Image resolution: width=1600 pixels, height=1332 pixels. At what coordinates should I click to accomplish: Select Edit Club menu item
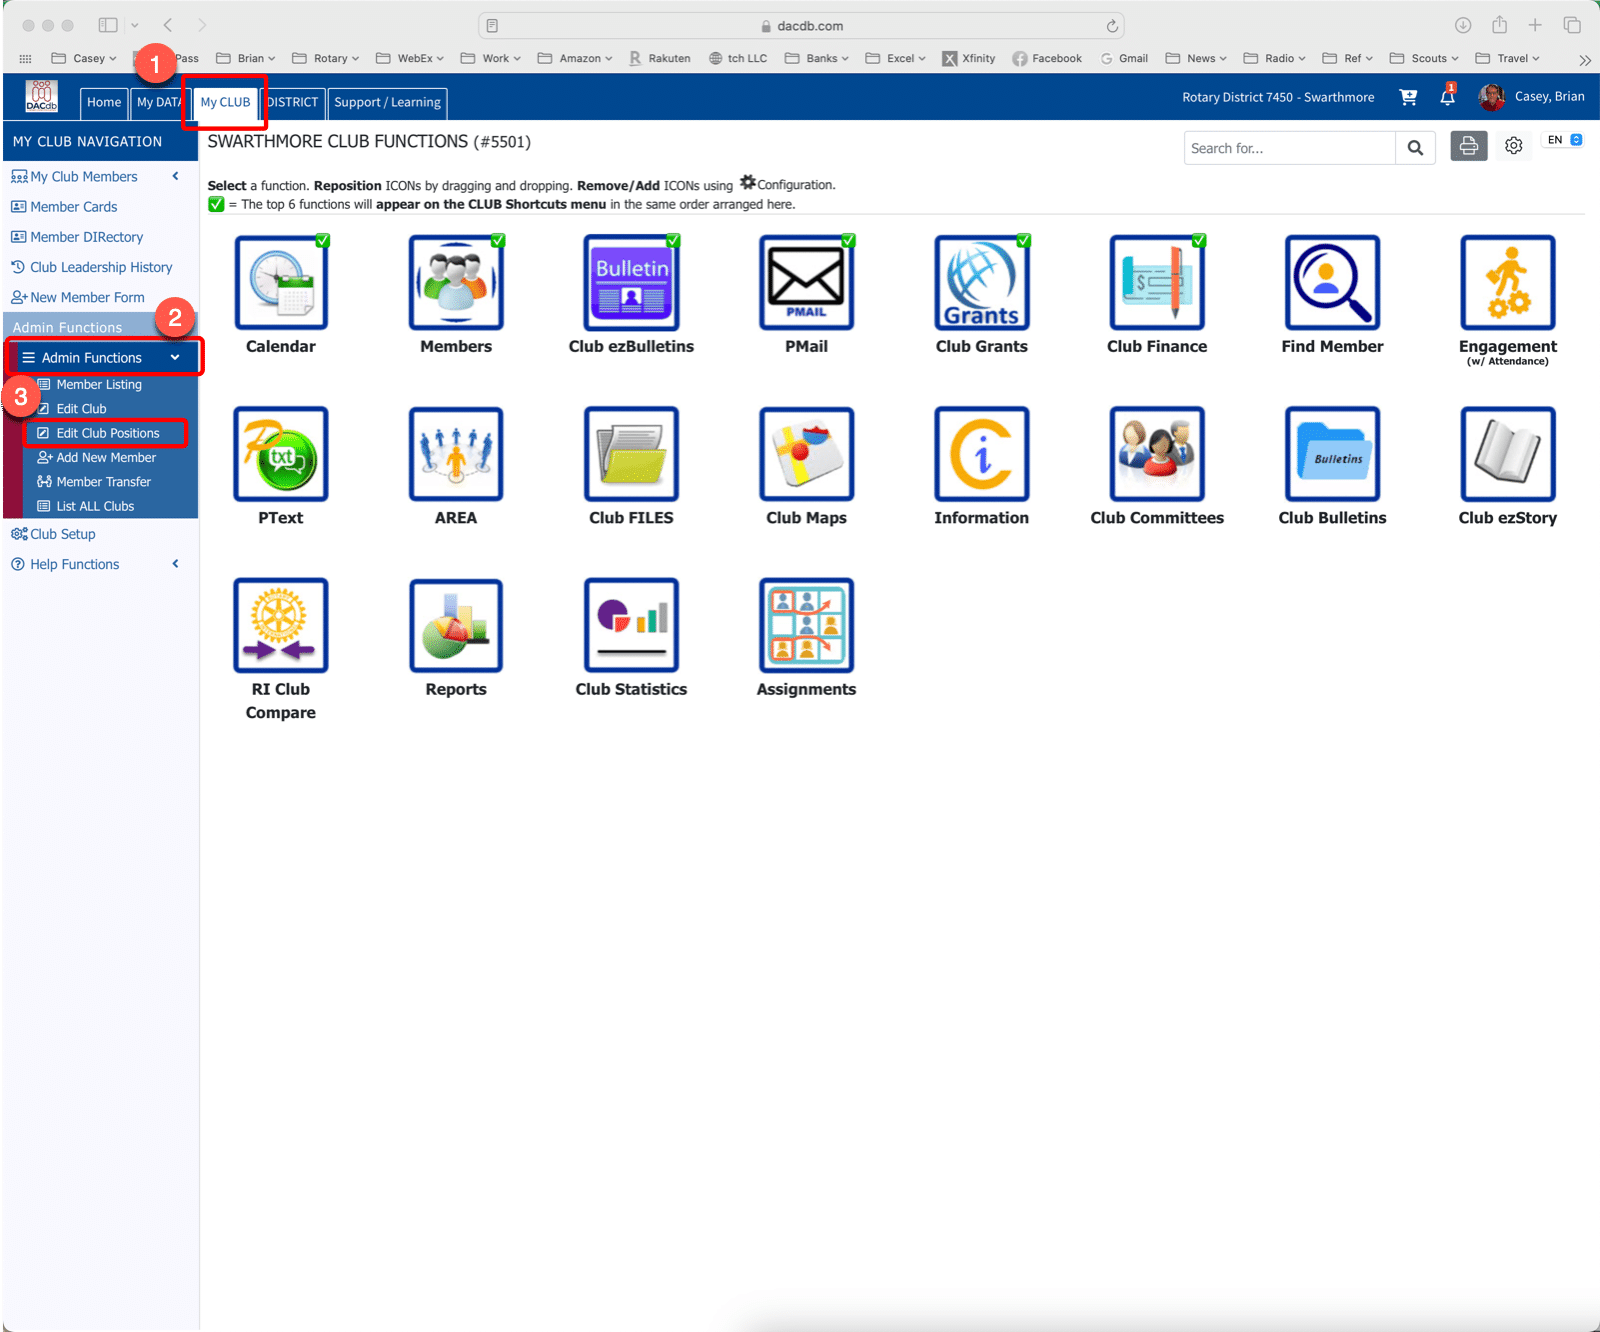[x=81, y=408]
